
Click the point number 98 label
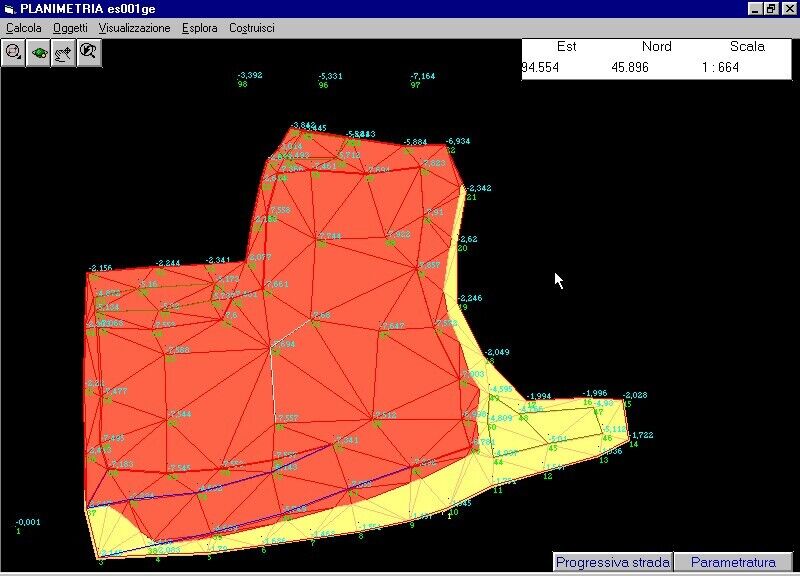click(x=242, y=84)
